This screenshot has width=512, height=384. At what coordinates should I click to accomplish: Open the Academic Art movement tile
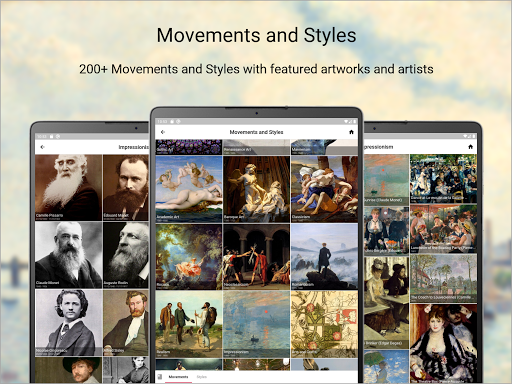coord(189,189)
